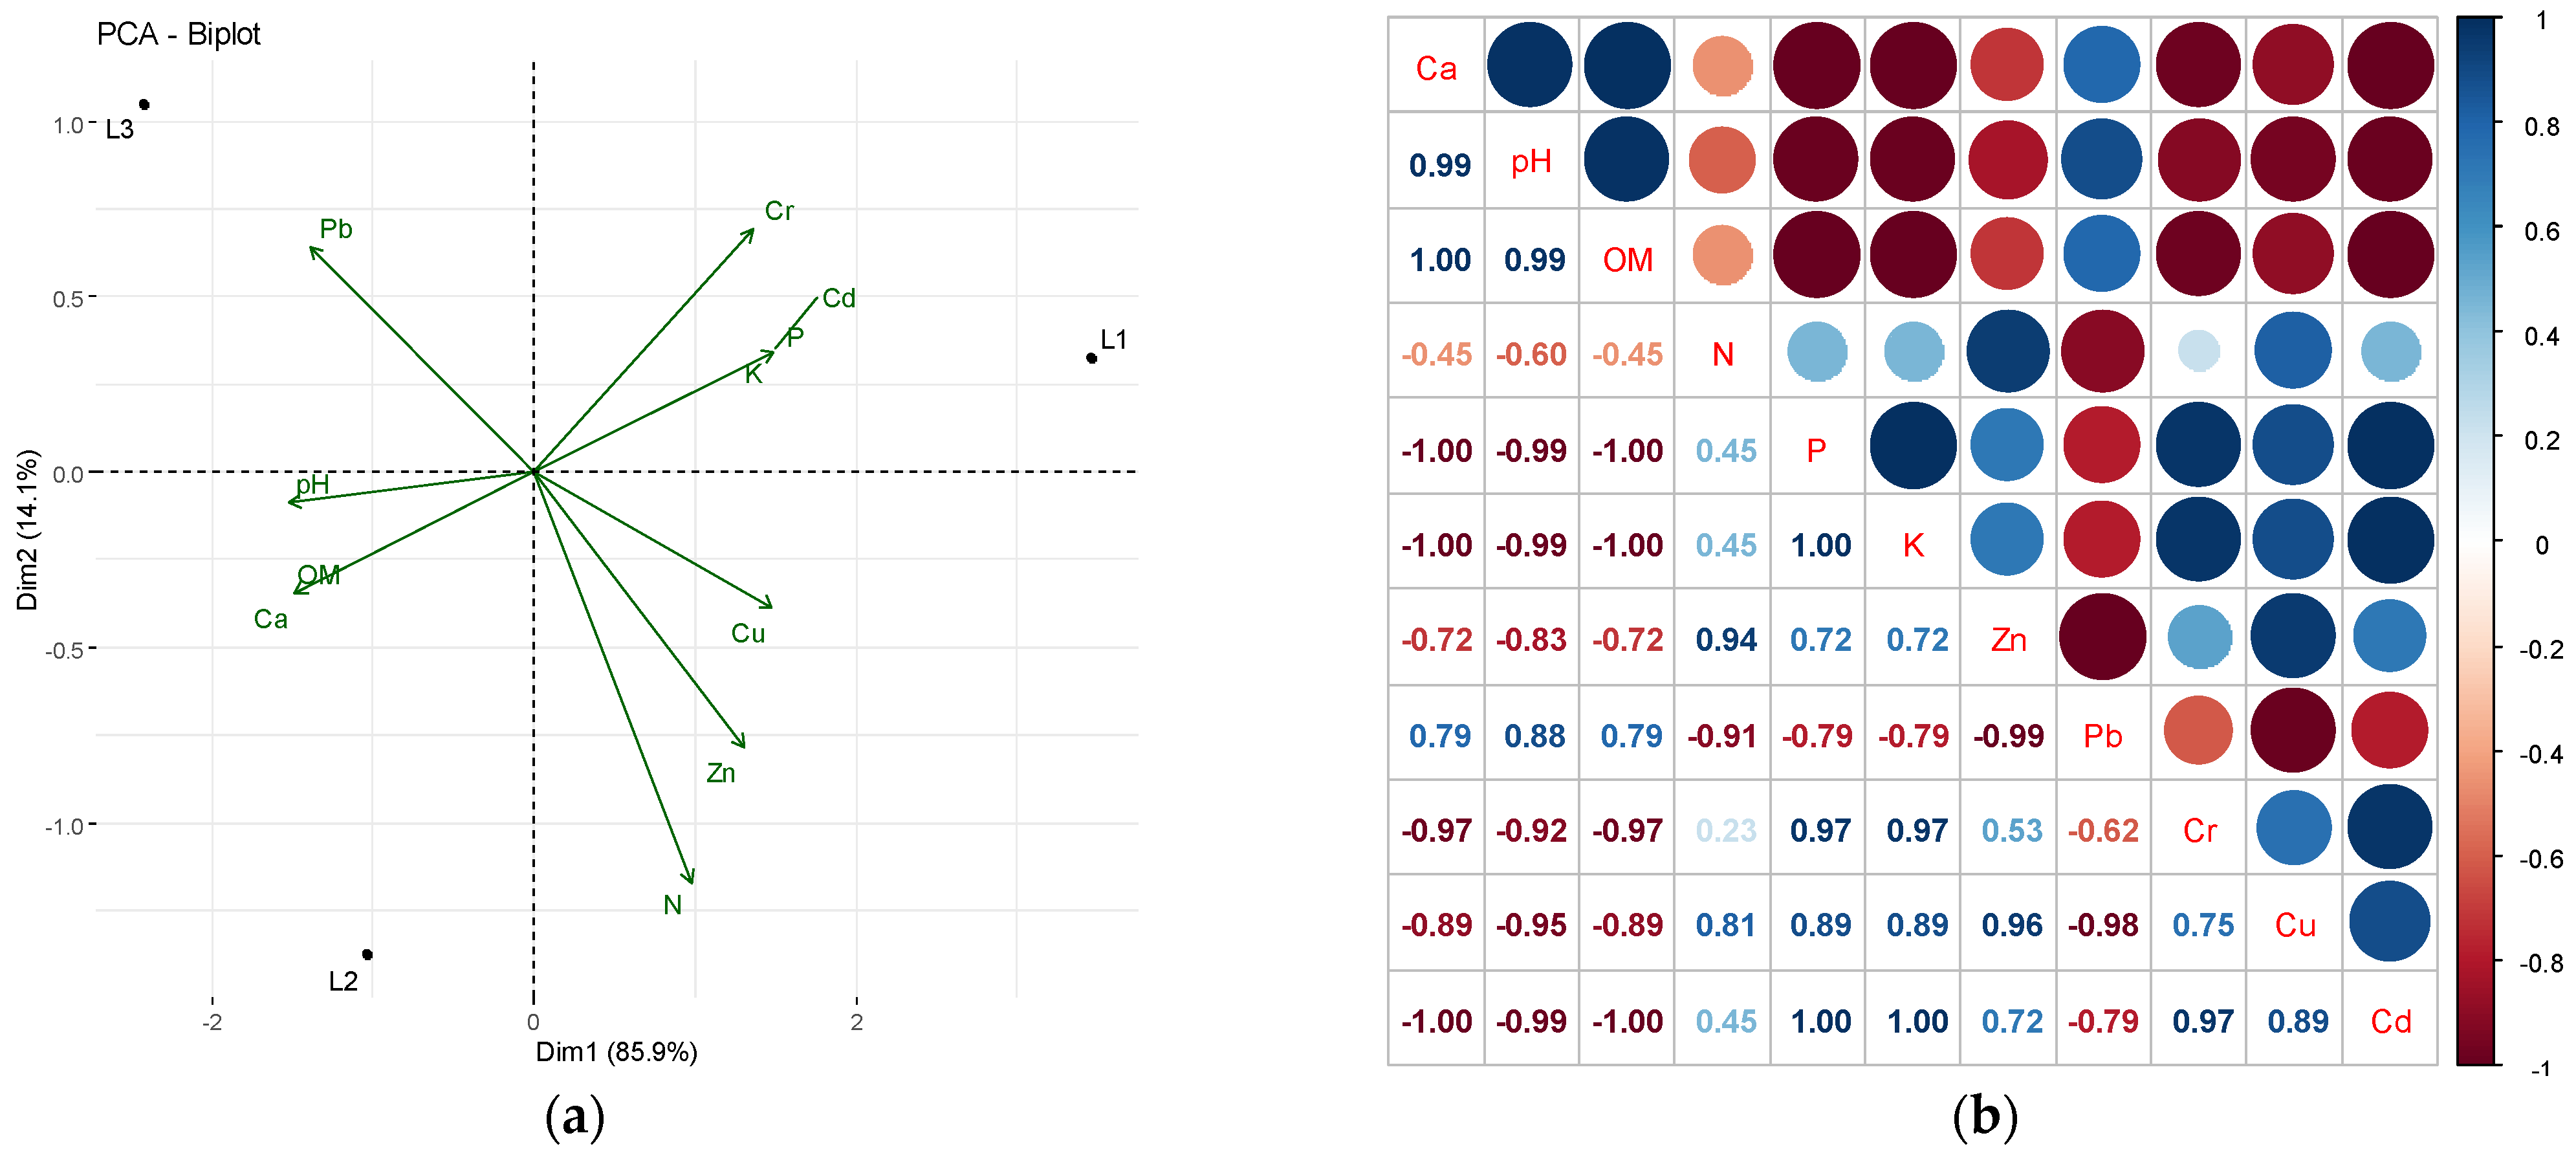Select the -0.60 correlation value cell
This screenshot has height=1153, width=2576.
point(1531,355)
